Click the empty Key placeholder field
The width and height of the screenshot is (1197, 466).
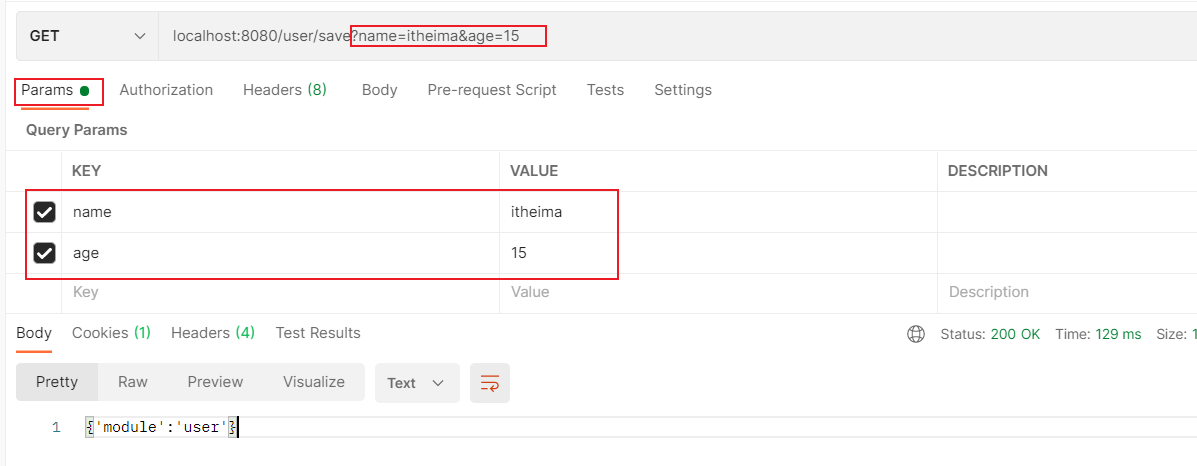click(x=280, y=292)
